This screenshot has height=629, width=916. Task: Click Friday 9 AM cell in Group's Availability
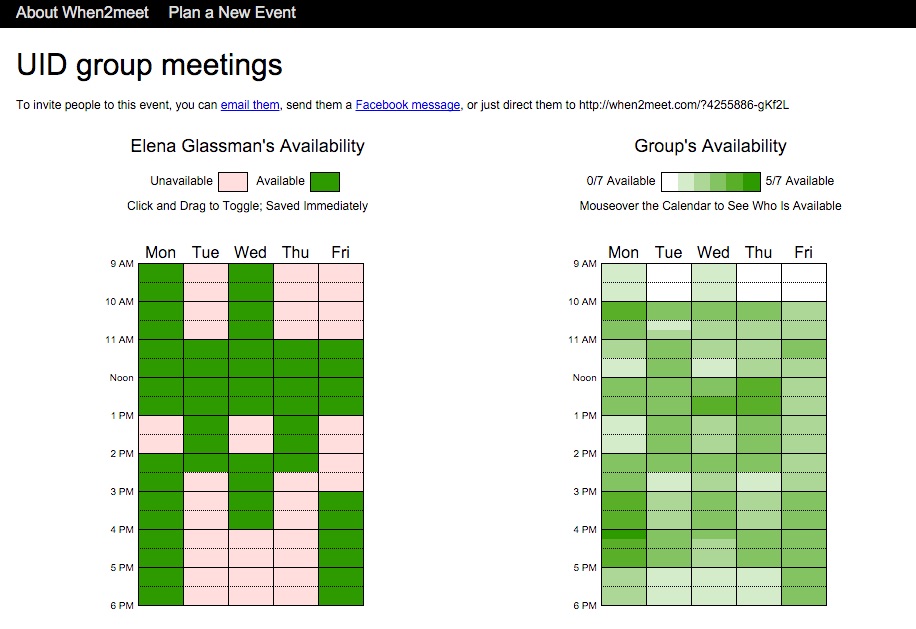[x=804, y=273]
